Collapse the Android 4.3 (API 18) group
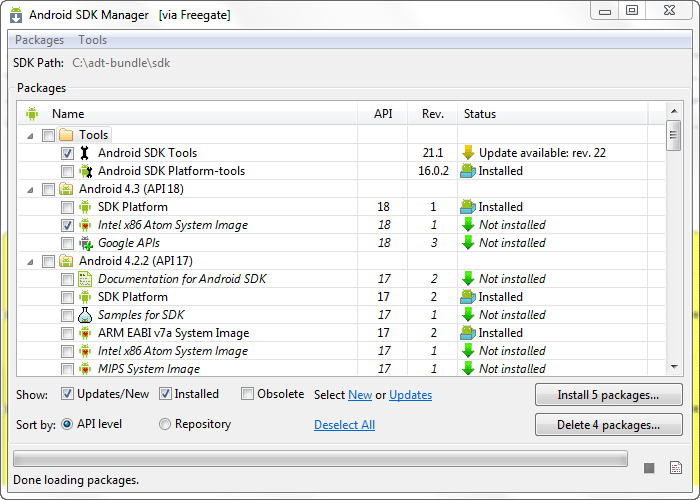The height and width of the screenshot is (500, 700). 30,190
